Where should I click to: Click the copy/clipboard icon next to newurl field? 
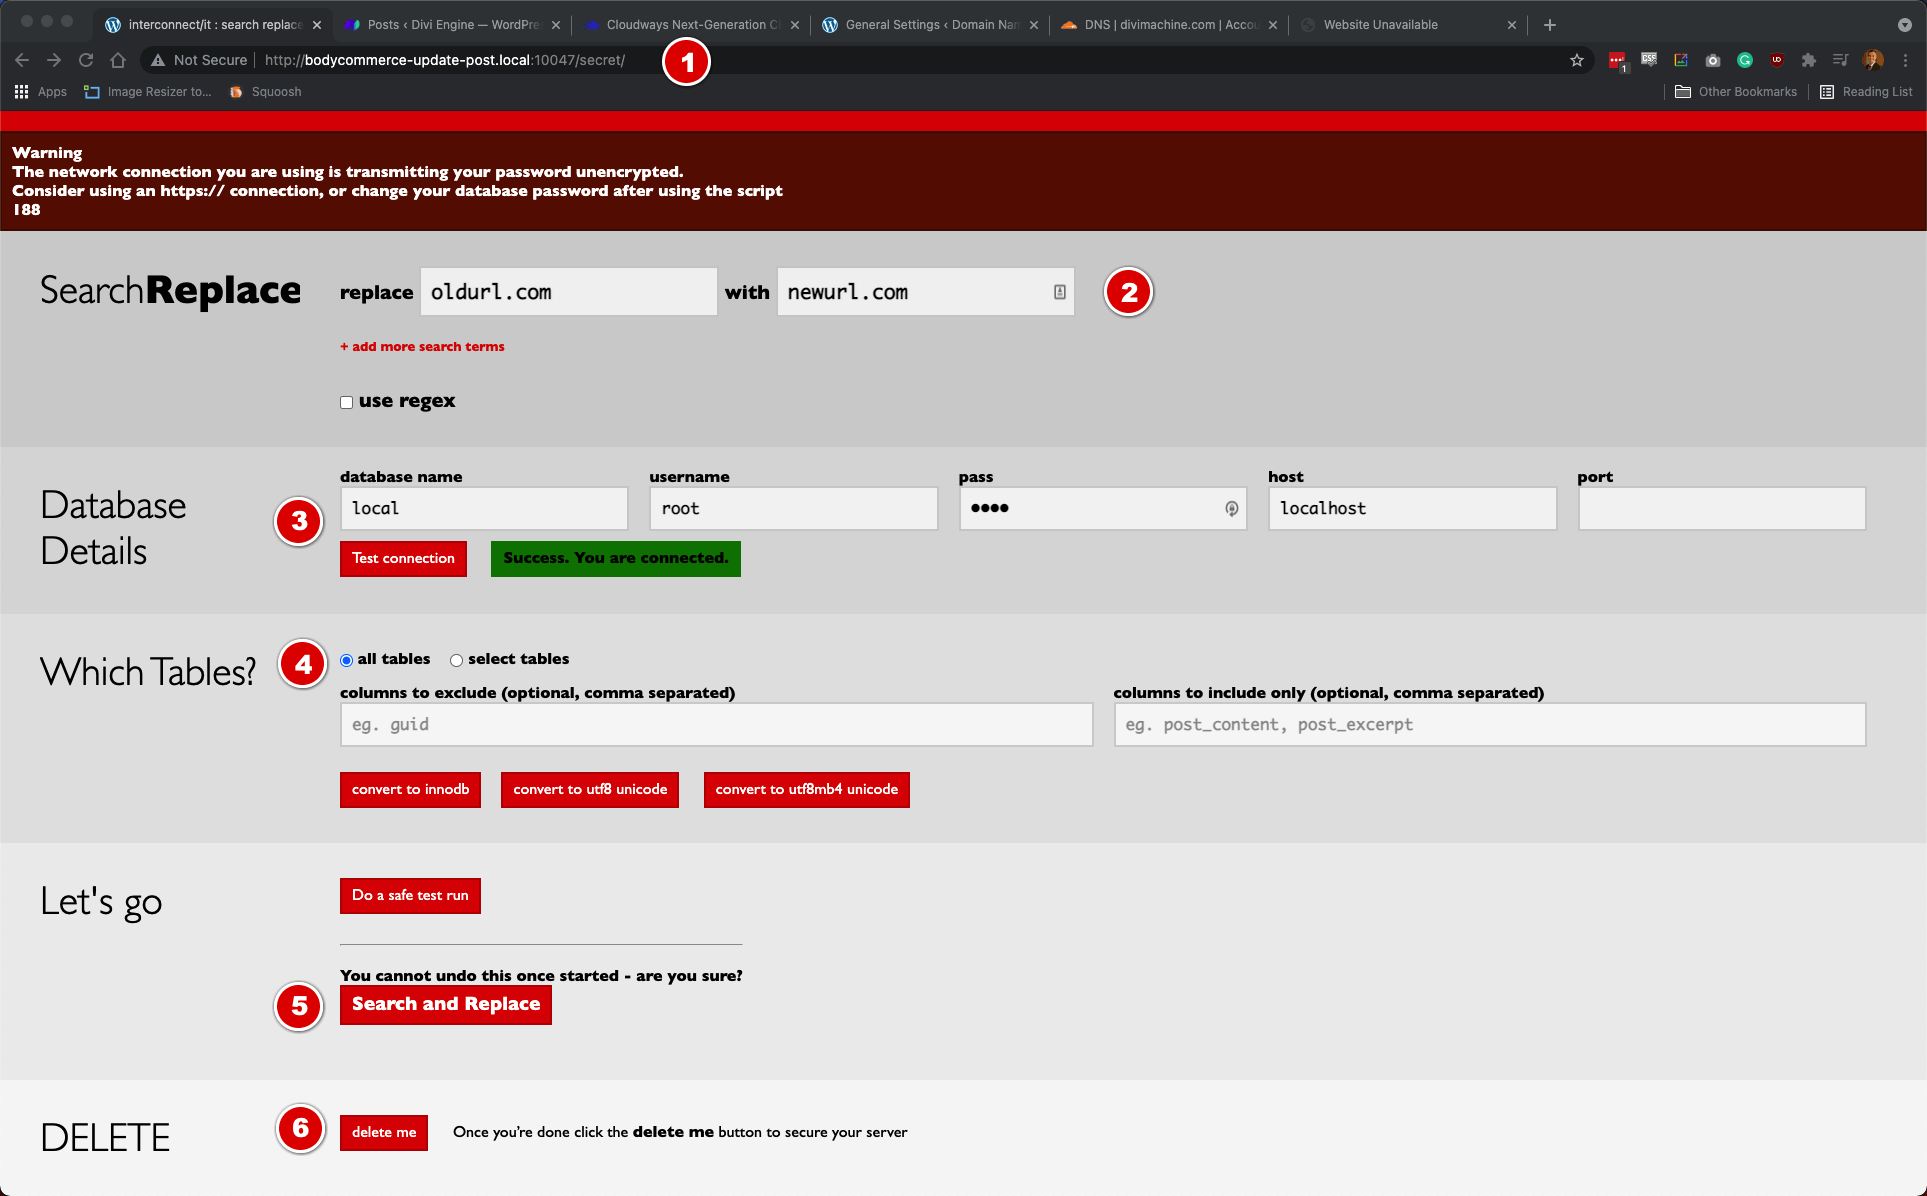pos(1061,292)
